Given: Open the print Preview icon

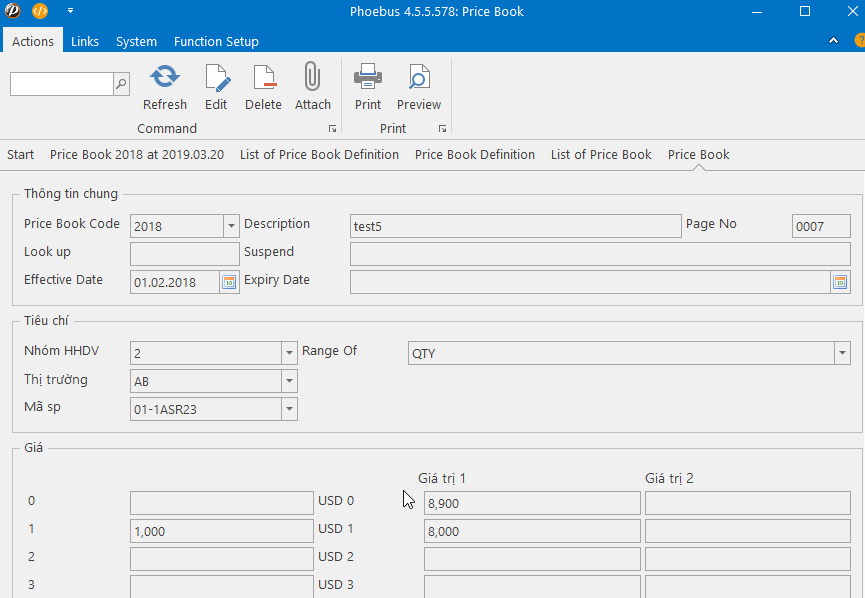Looking at the screenshot, I should pyautogui.click(x=418, y=78).
